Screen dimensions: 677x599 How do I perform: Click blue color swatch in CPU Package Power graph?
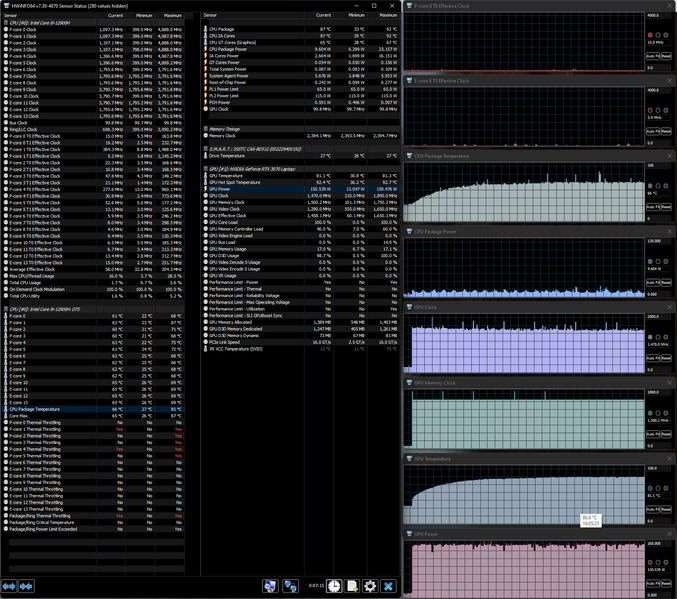[x=650, y=262]
